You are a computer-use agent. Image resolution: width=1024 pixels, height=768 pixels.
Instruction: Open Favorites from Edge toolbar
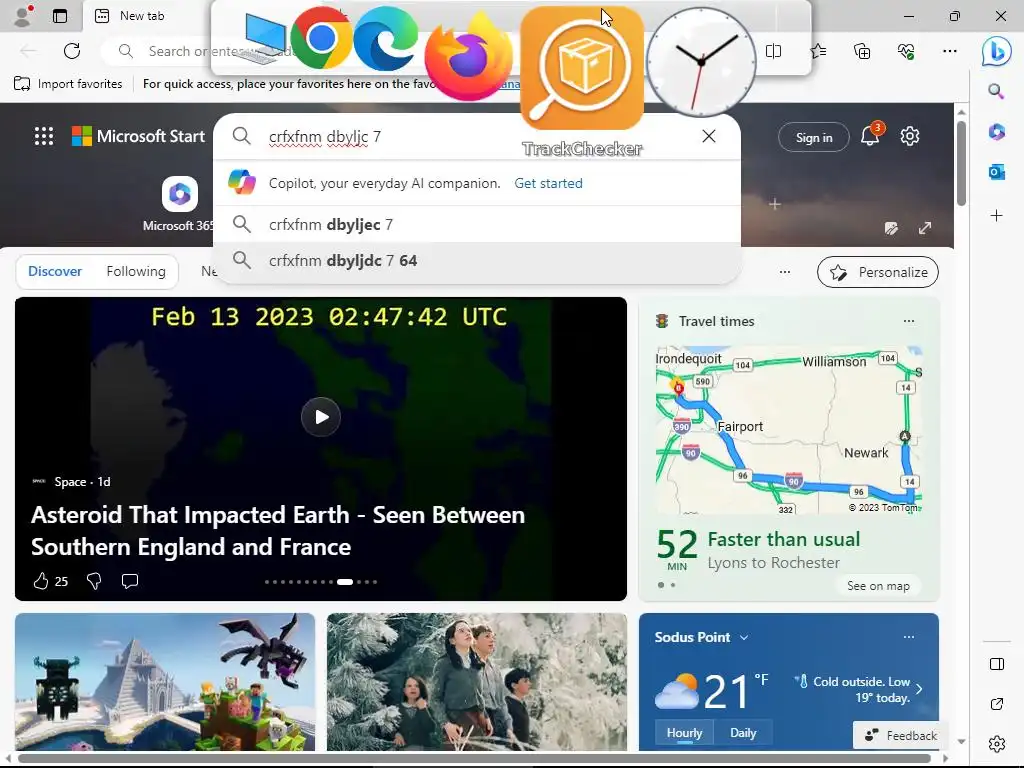click(x=818, y=51)
